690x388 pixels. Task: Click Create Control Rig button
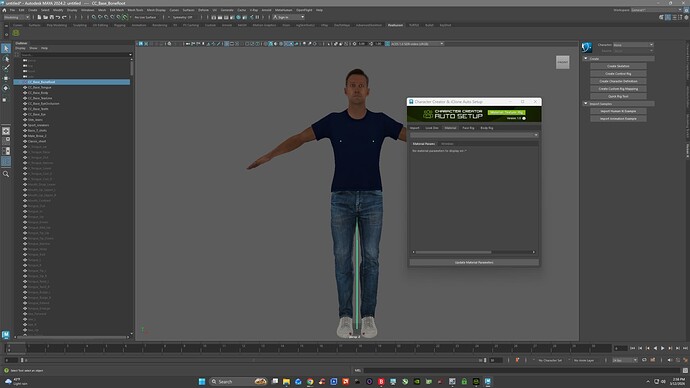coord(618,73)
